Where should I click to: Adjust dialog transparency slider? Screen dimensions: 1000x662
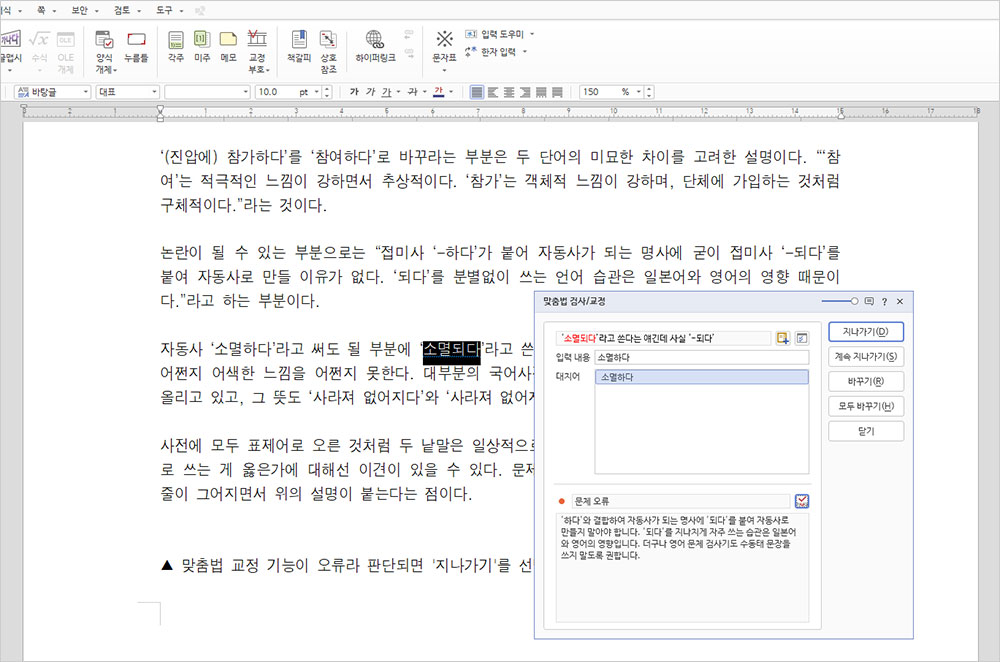(839, 301)
